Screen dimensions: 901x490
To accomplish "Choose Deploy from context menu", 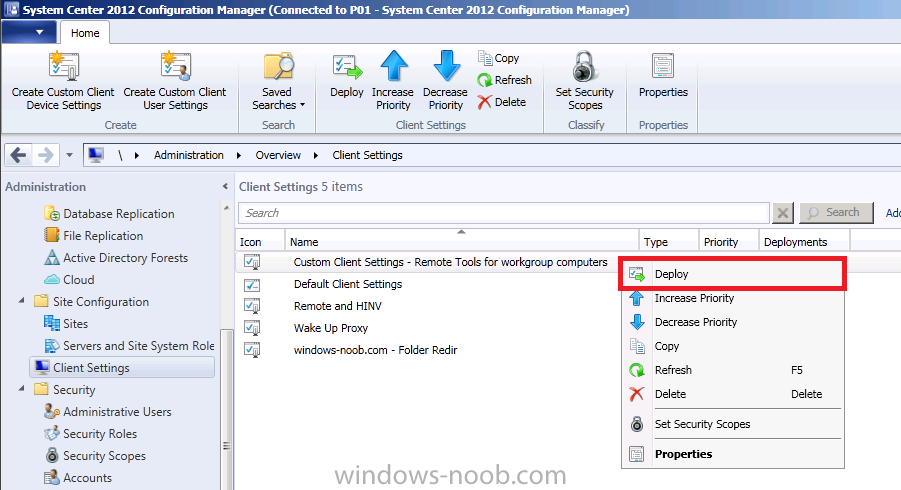I will [732, 274].
